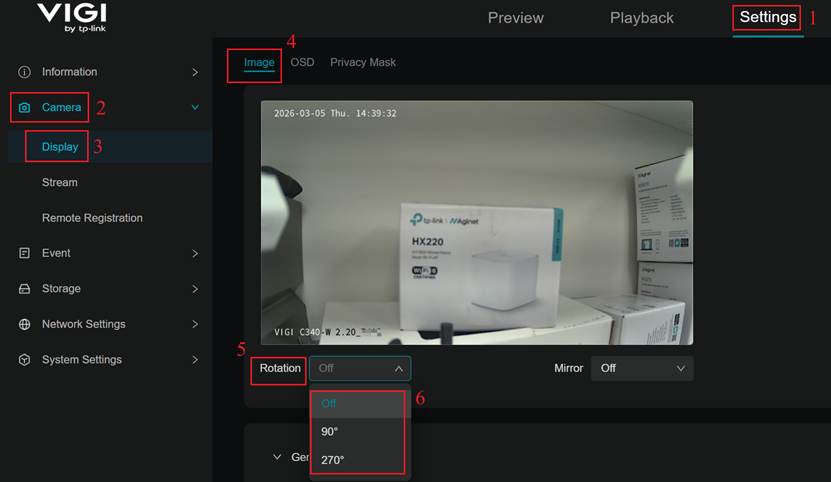Click the Rotation label
This screenshot has height=482, width=831.
tap(280, 368)
